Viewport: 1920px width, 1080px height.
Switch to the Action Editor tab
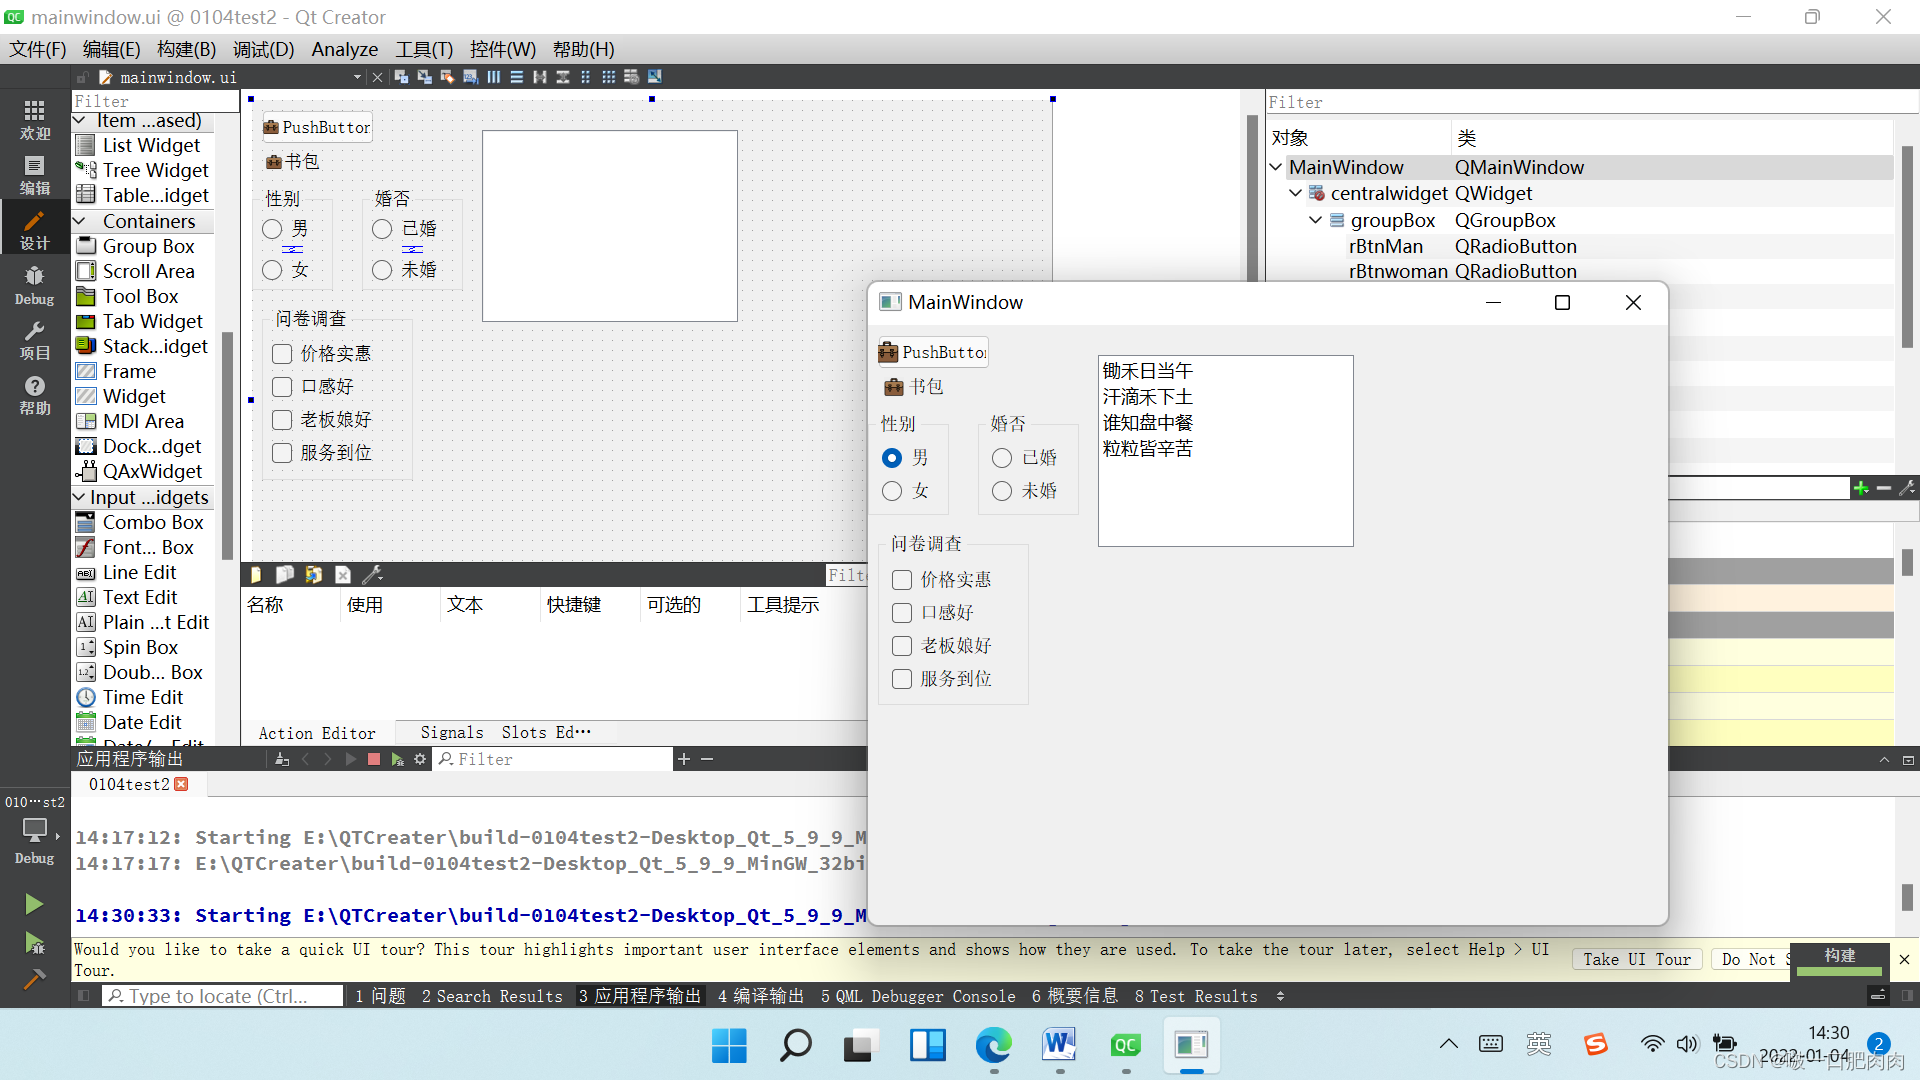(316, 732)
